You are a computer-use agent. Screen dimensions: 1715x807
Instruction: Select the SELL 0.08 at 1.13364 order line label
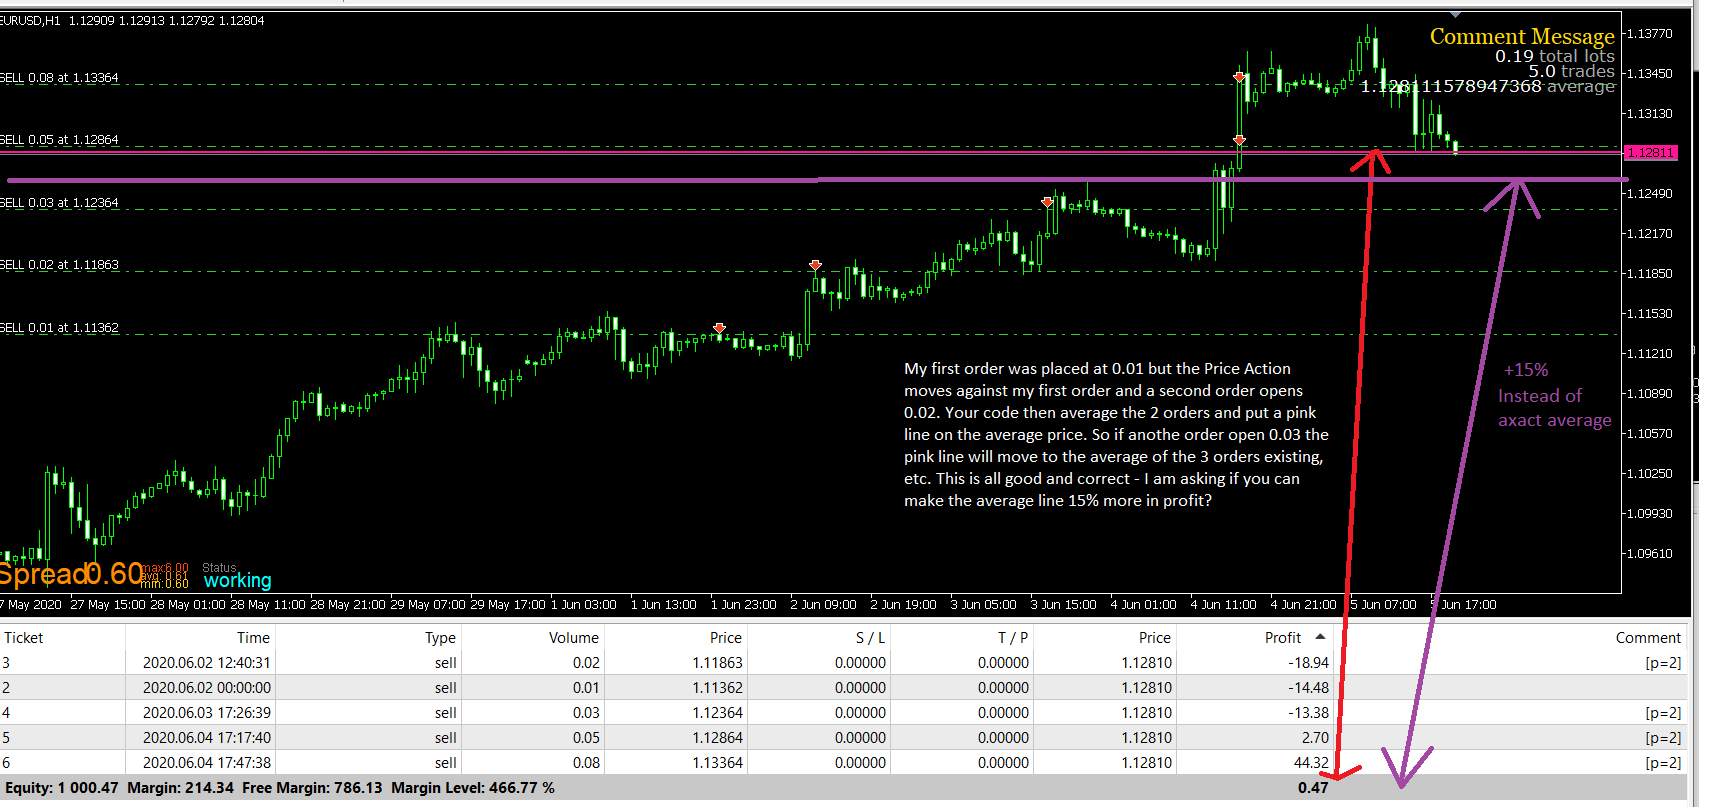[59, 78]
